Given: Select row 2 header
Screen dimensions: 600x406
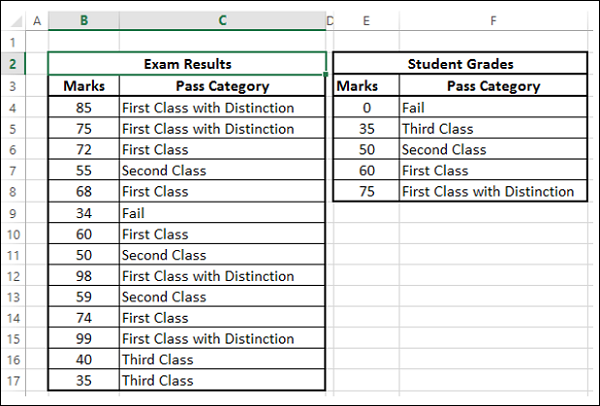Looking at the screenshot, I should click(x=14, y=64).
